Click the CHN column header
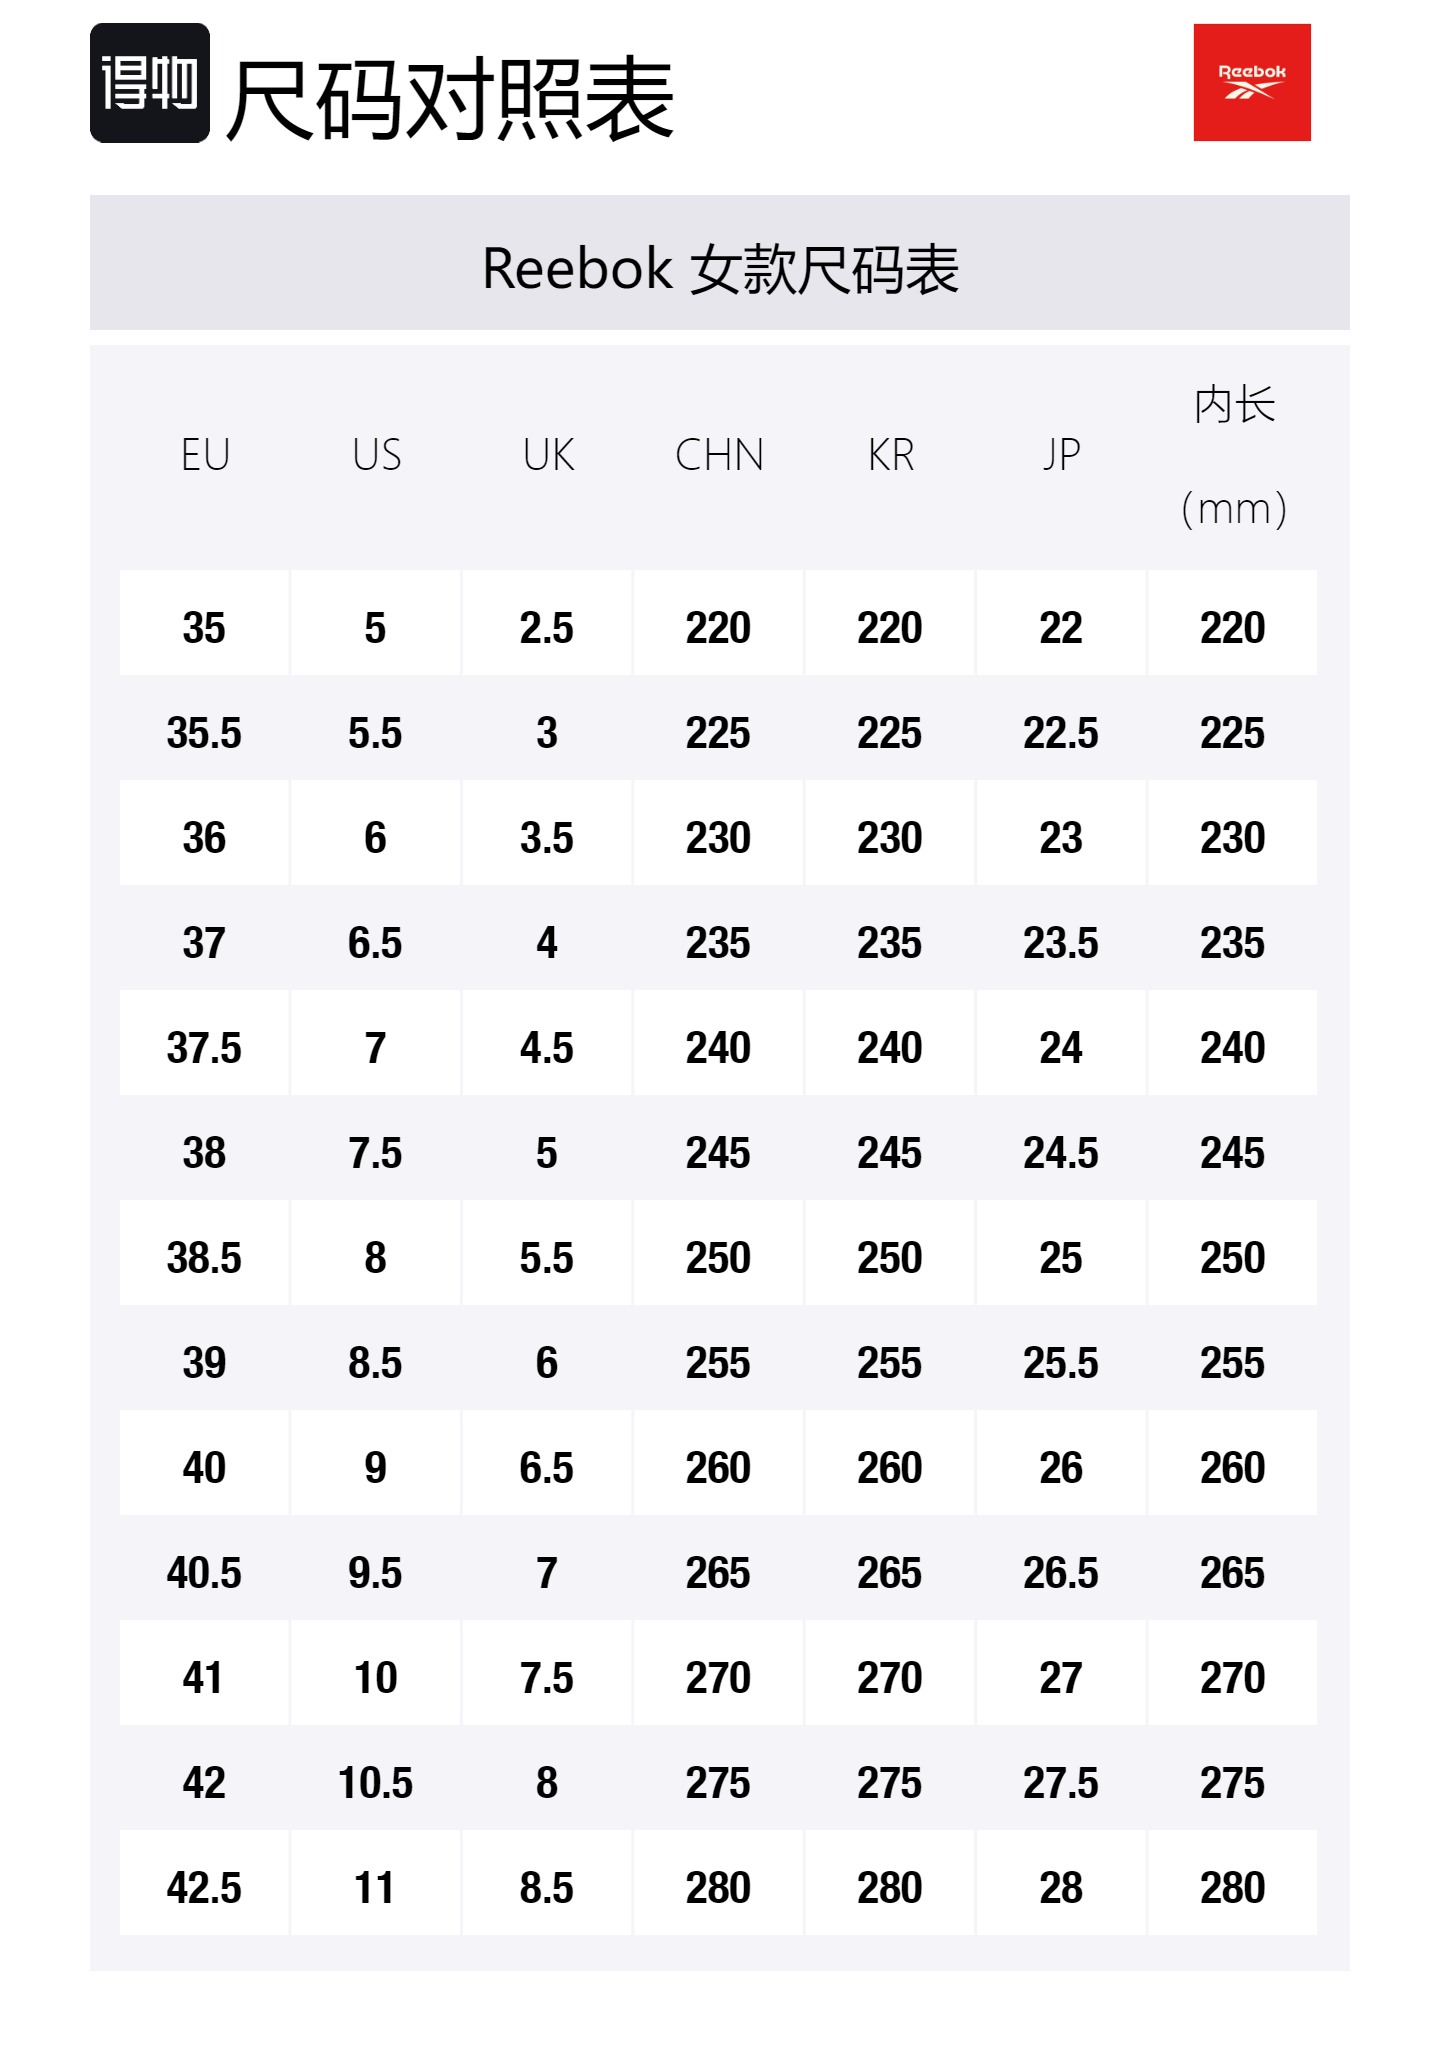 [719, 455]
